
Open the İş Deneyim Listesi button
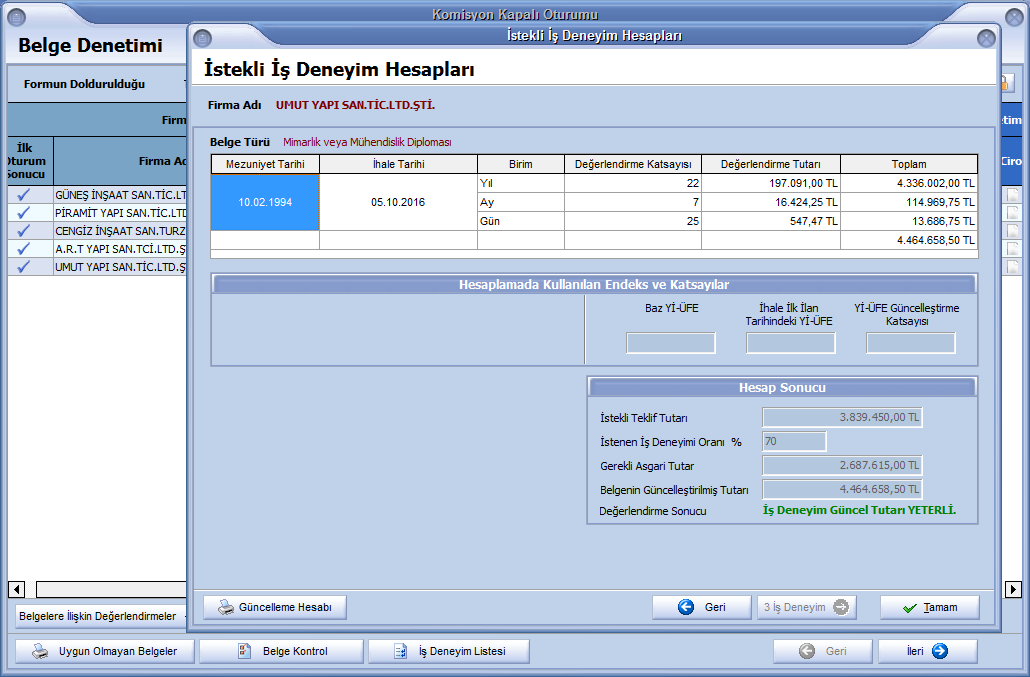[400, 651]
